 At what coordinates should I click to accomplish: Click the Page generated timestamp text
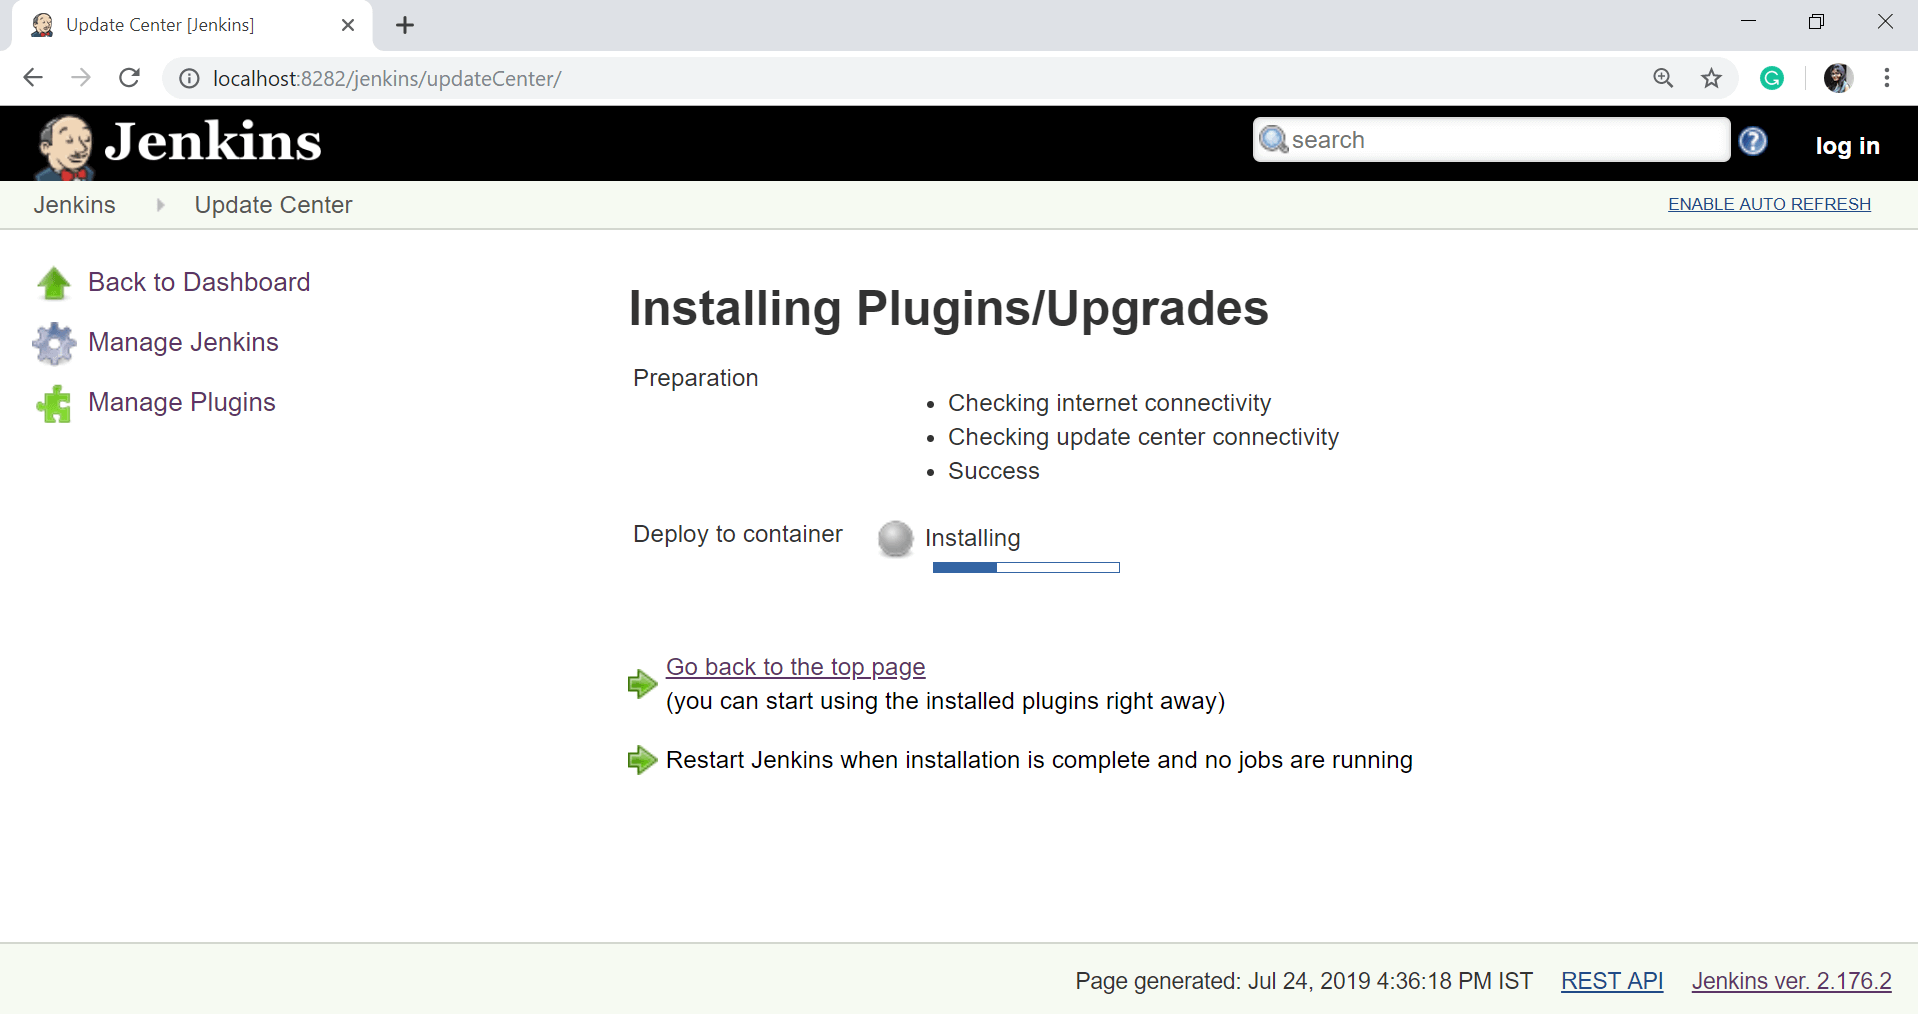(1303, 981)
